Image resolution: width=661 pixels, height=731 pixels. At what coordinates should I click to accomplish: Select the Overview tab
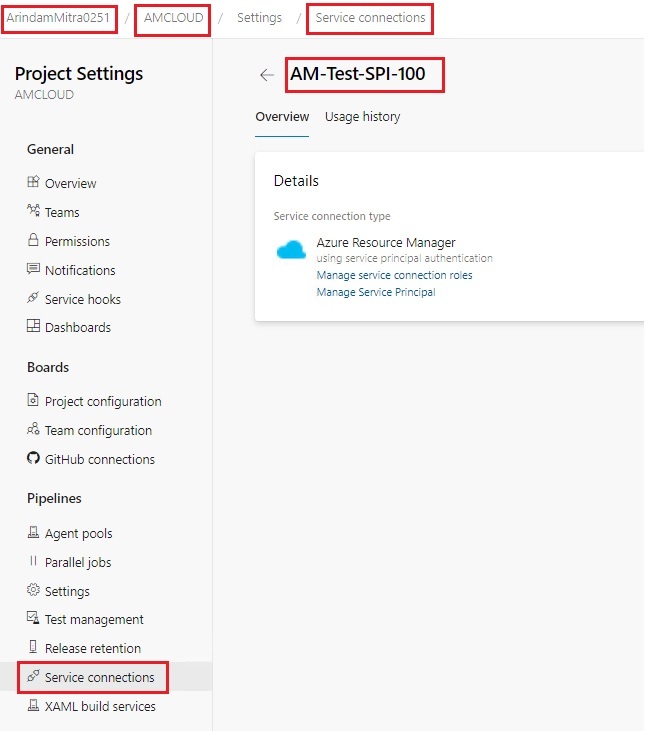282,117
